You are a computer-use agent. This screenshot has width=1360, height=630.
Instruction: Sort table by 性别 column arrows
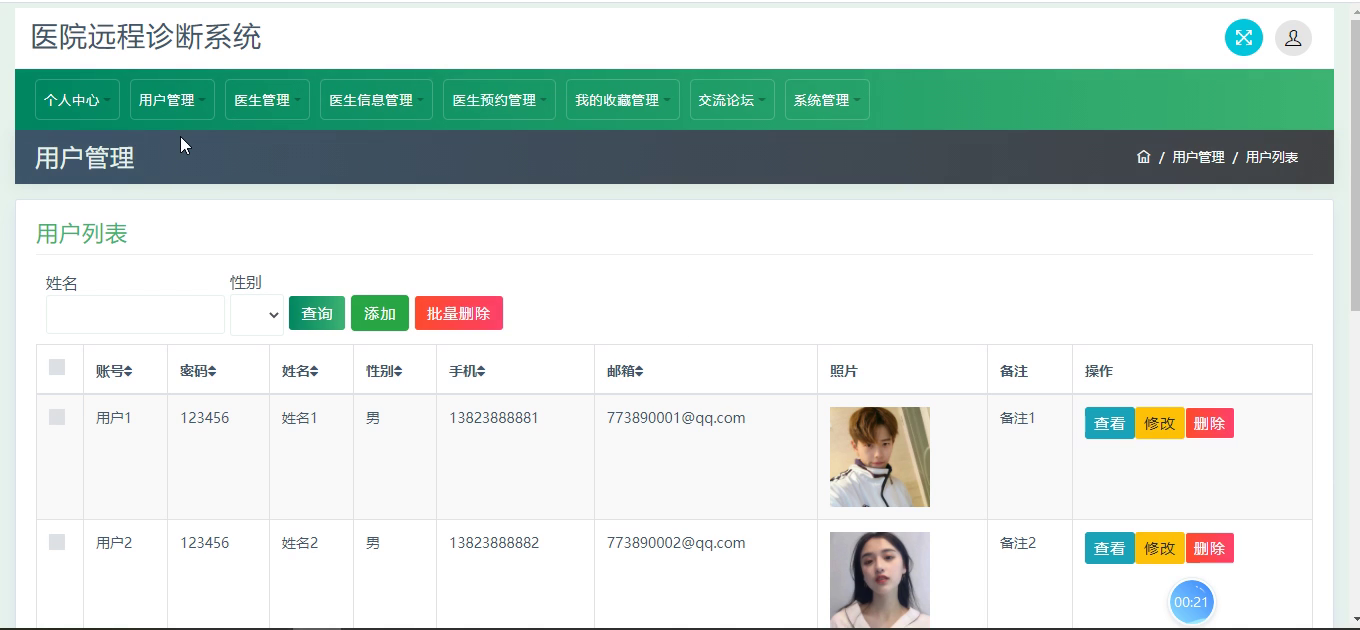click(x=398, y=371)
